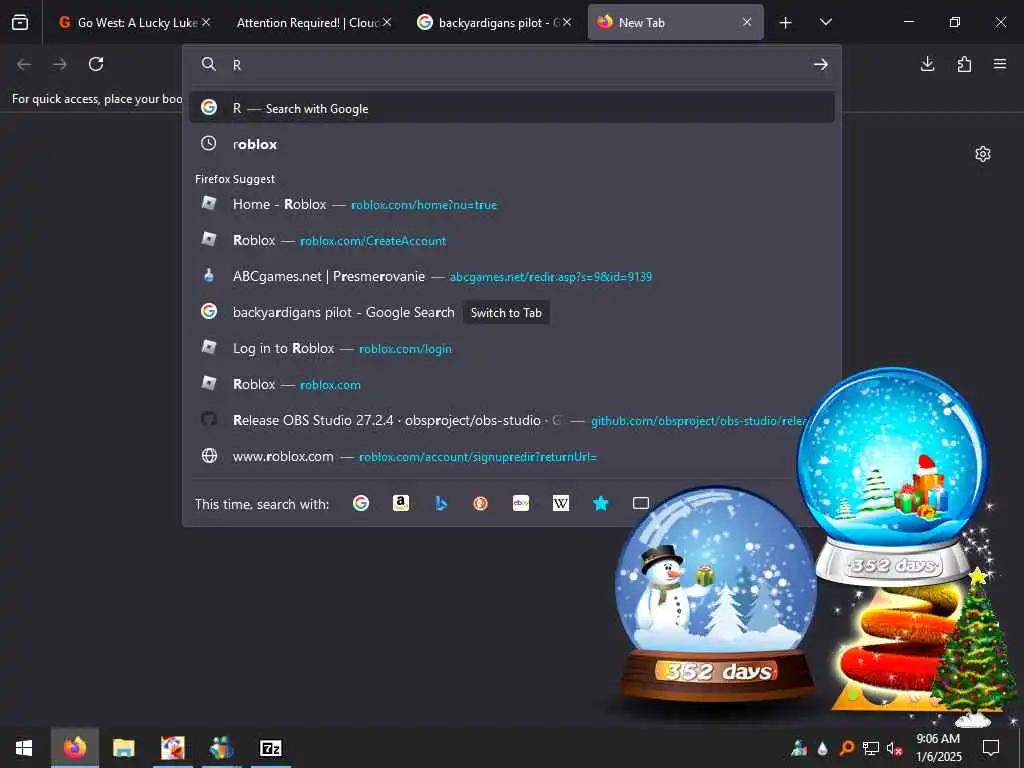Search open tabs with tab icon
The height and width of the screenshot is (768, 1024).
coord(641,503)
